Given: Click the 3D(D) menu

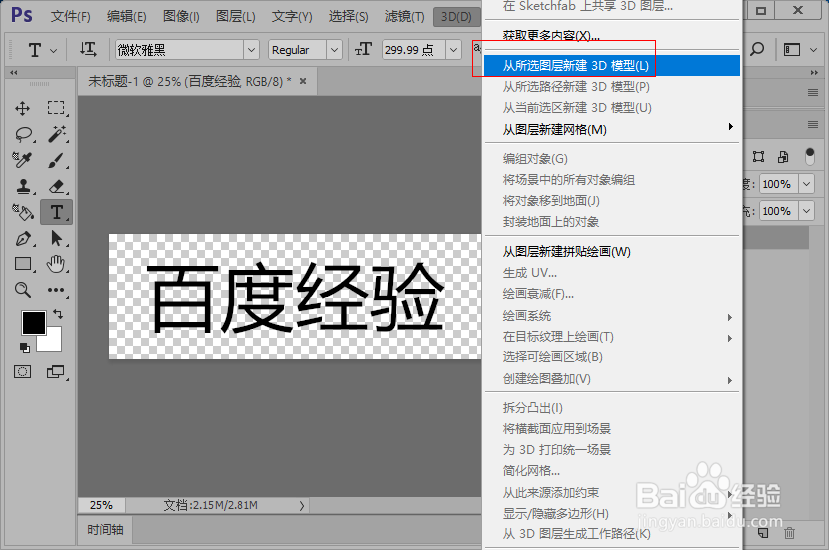Looking at the screenshot, I should pos(456,17).
